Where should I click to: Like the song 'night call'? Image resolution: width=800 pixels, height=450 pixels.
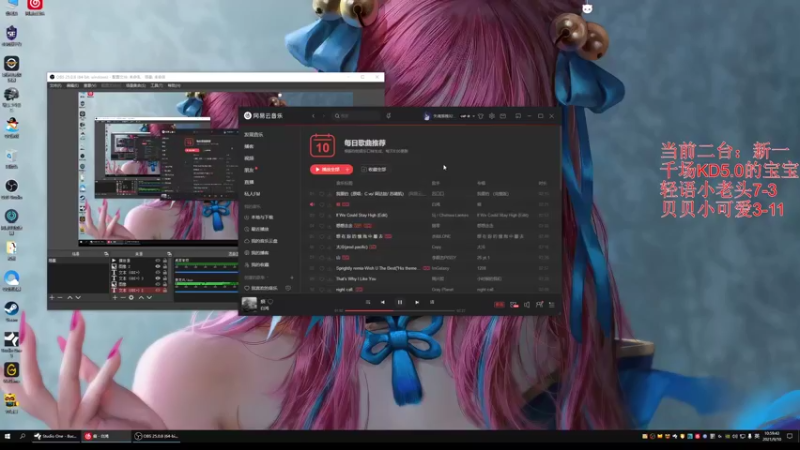pyautogui.click(x=321, y=290)
